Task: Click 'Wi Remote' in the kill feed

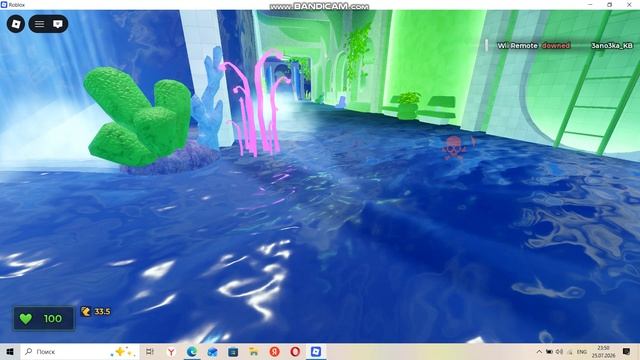Action: (x=517, y=46)
